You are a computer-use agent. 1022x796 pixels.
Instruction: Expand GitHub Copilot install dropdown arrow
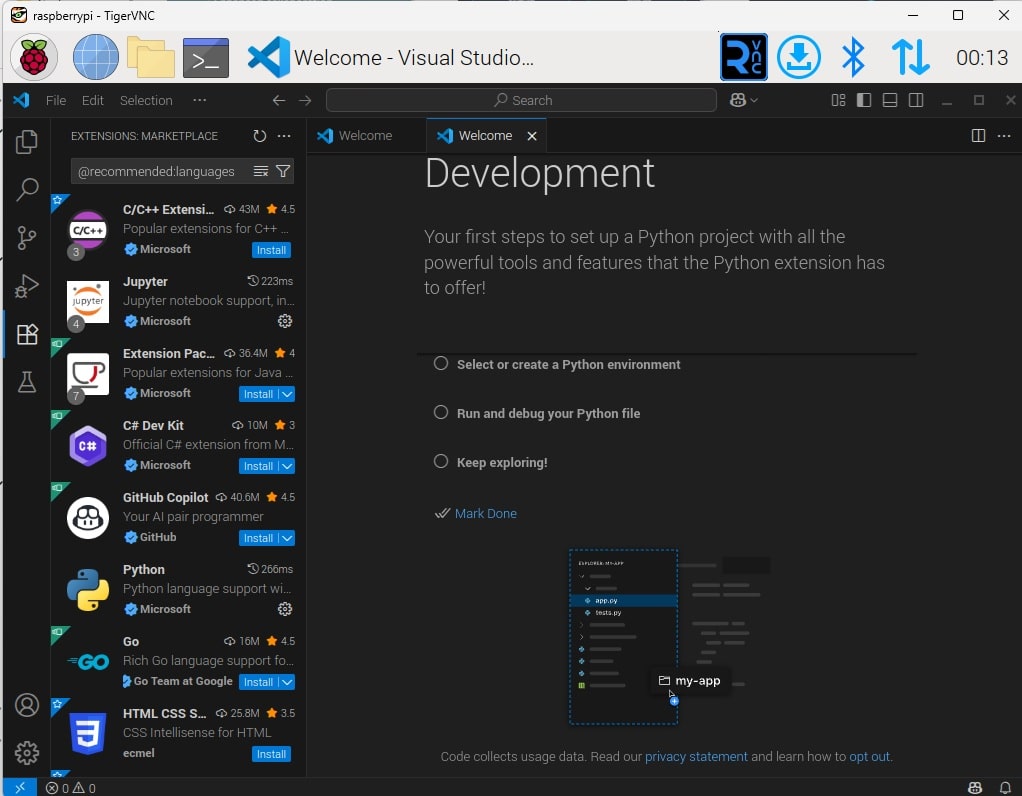[x=287, y=538]
